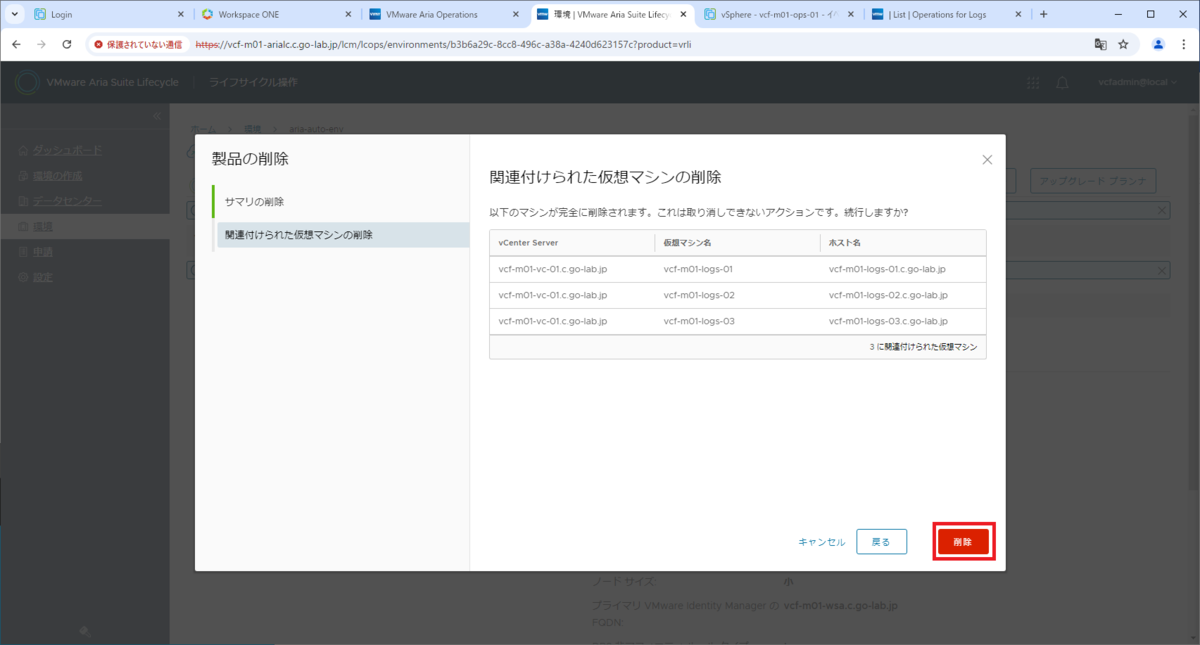Select the vcf-m01-logs-02 virtual machine cell
Screen dimensions: 1200x645
coord(699,295)
